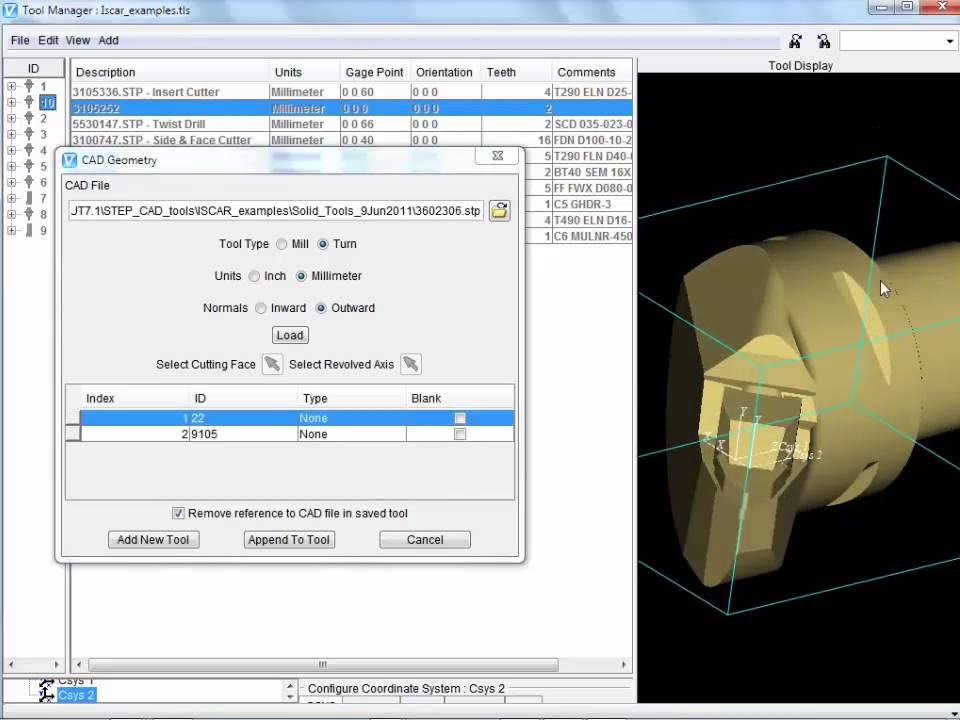Expand tree node for ID 1
Image resolution: width=960 pixels, height=720 pixels.
(x=12, y=86)
